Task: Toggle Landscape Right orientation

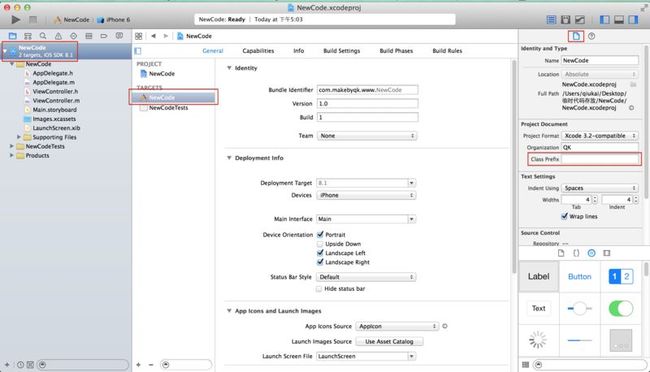Action: coord(320,262)
